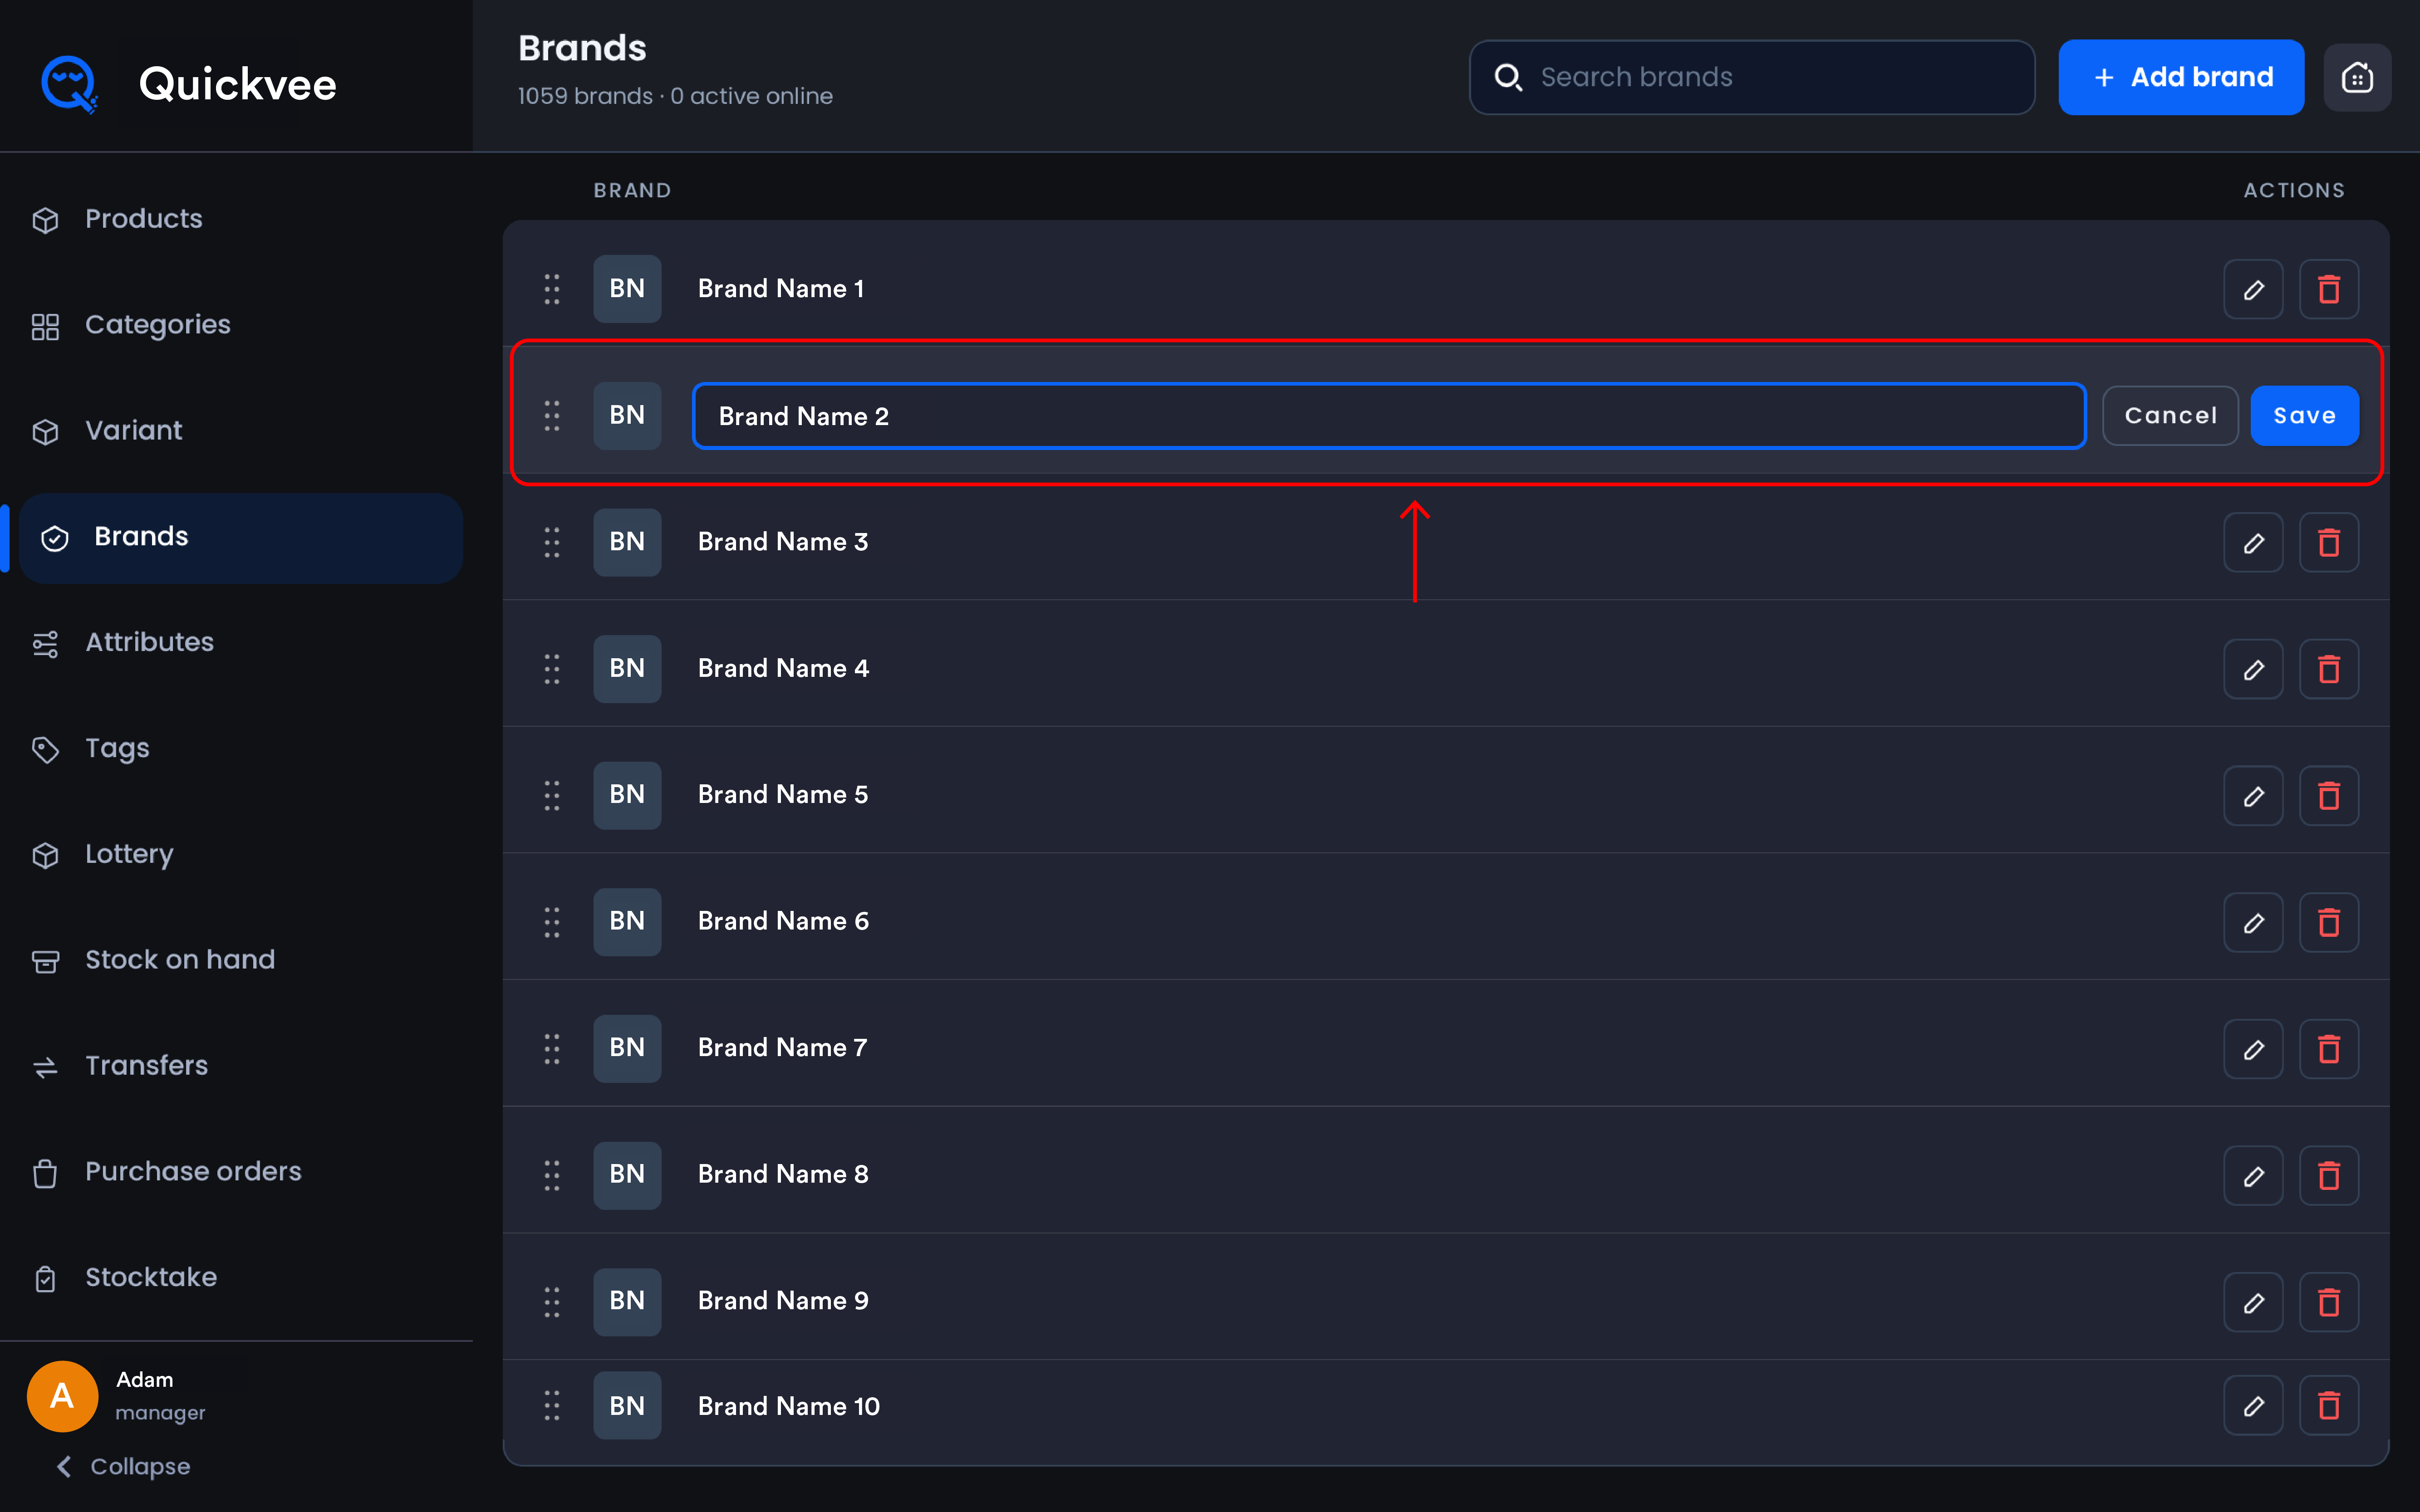Focus the Search brands field
2420x1512 pixels.
1752,77
